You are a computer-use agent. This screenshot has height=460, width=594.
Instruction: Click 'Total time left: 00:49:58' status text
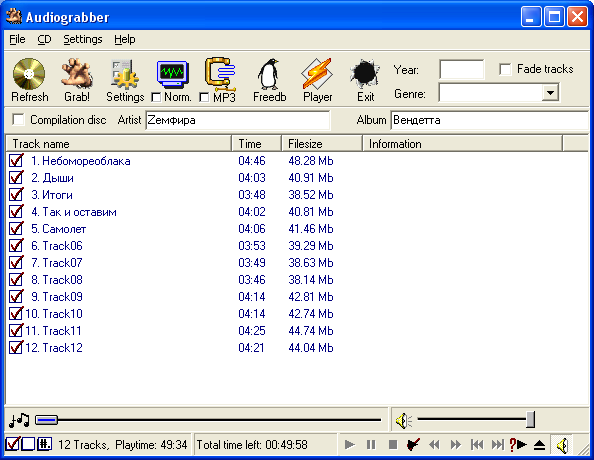[x=252, y=444]
